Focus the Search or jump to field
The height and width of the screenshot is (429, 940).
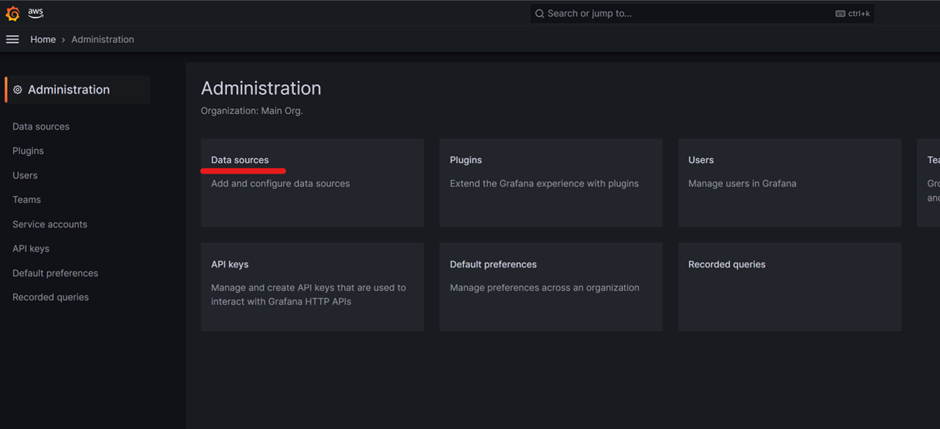pyautogui.click(x=702, y=14)
